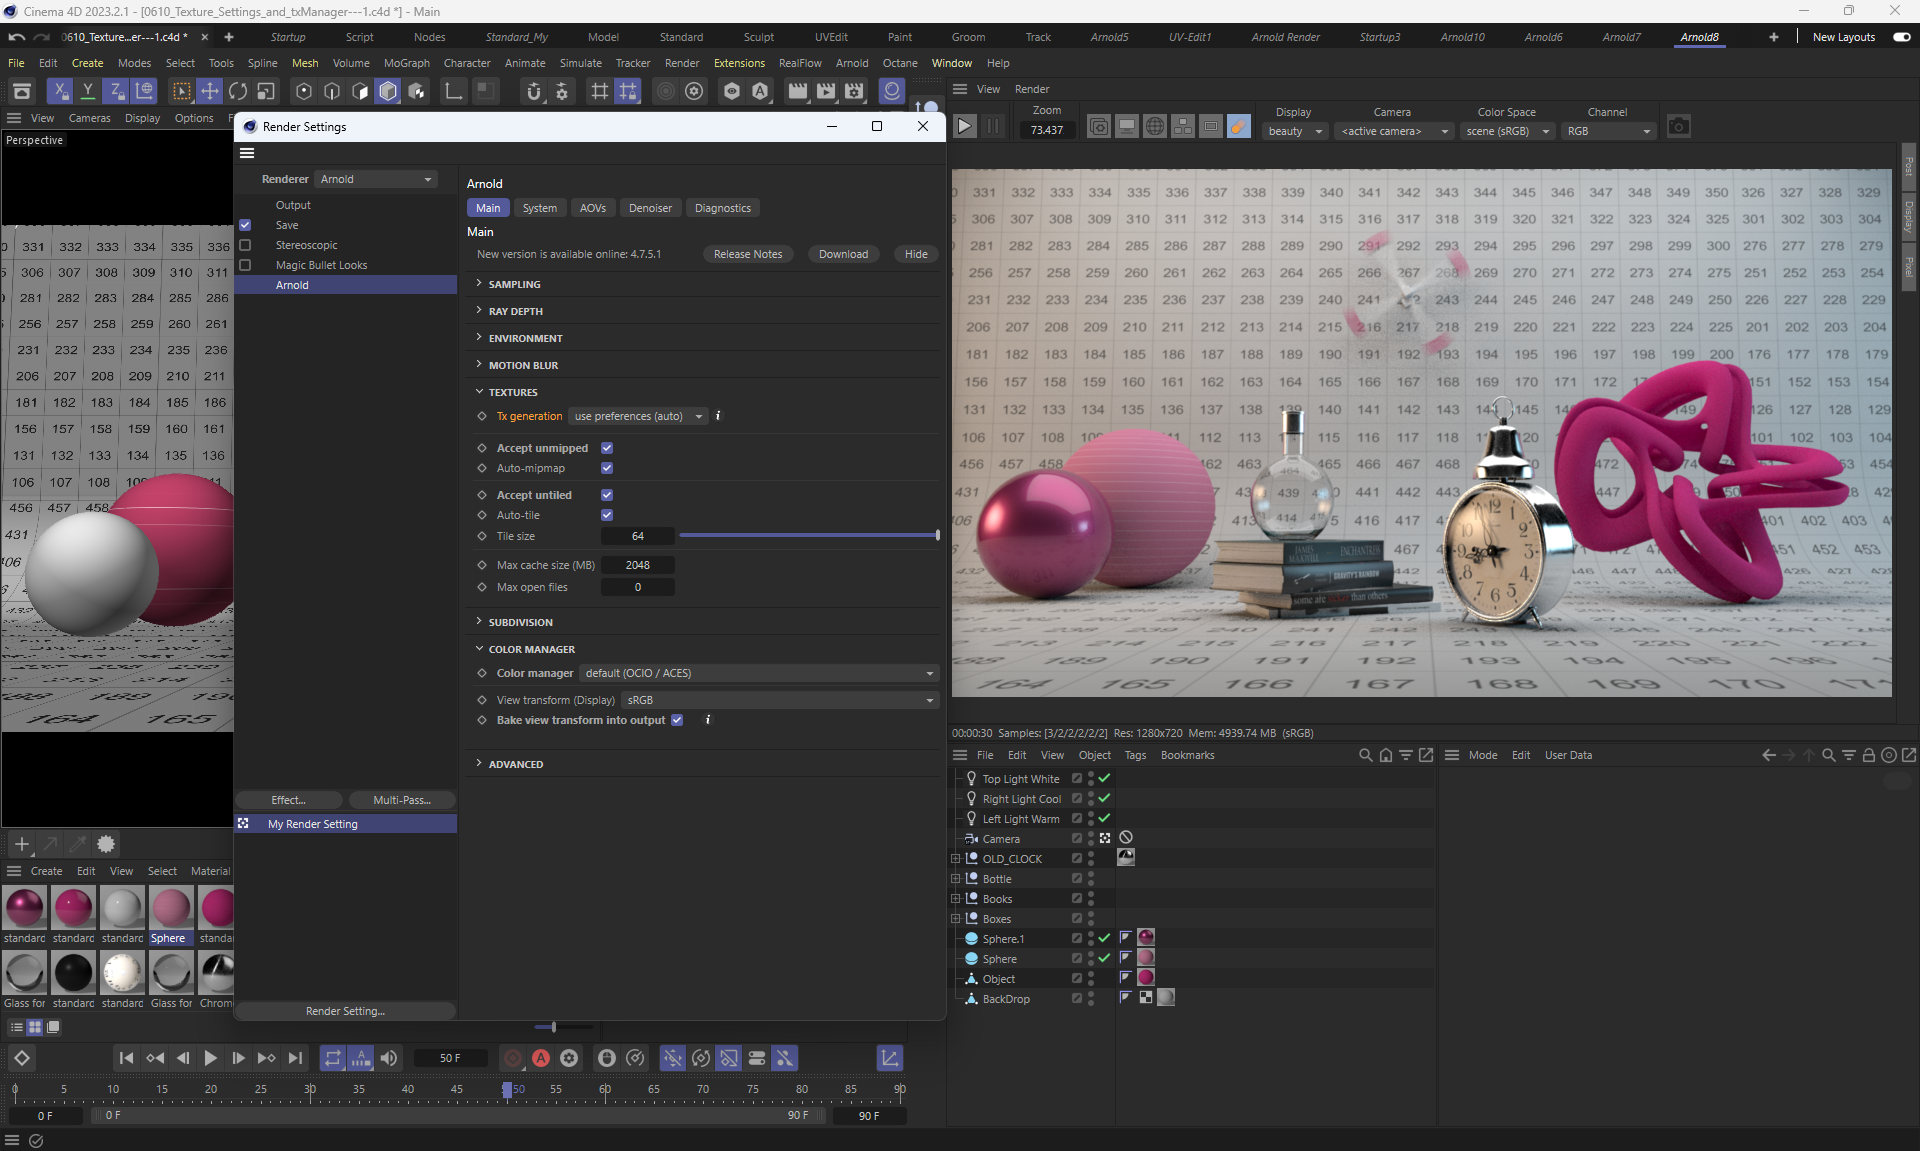Toggle autokeying red A button
This screenshot has width=1920, height=1151.
click(x=541, y=1058)
